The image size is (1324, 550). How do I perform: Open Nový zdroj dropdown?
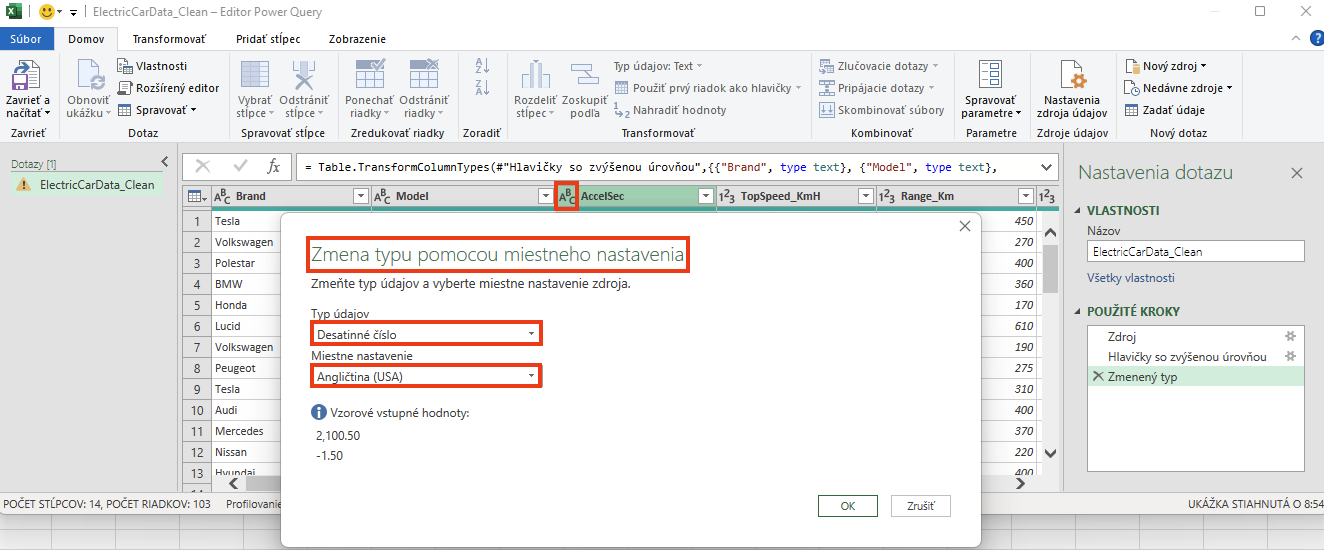click(1166, 66)
